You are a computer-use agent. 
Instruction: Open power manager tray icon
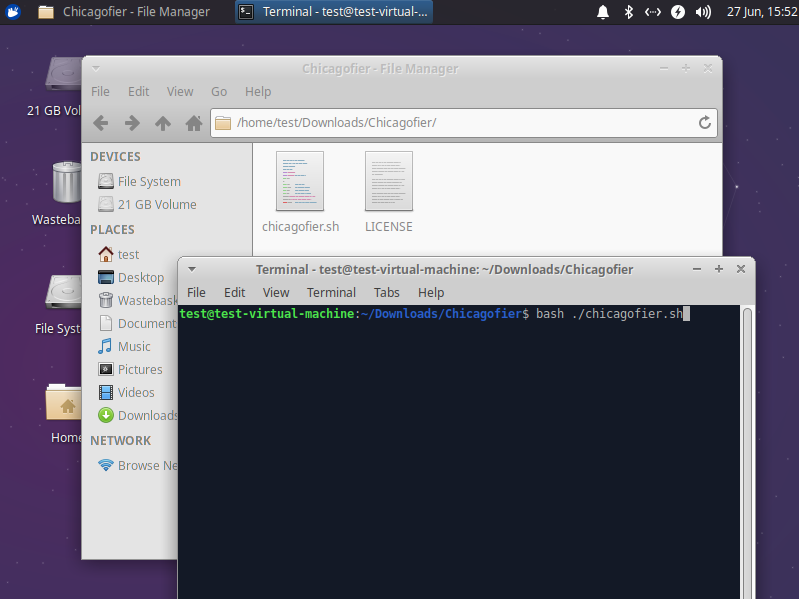(x=678, y=12)
